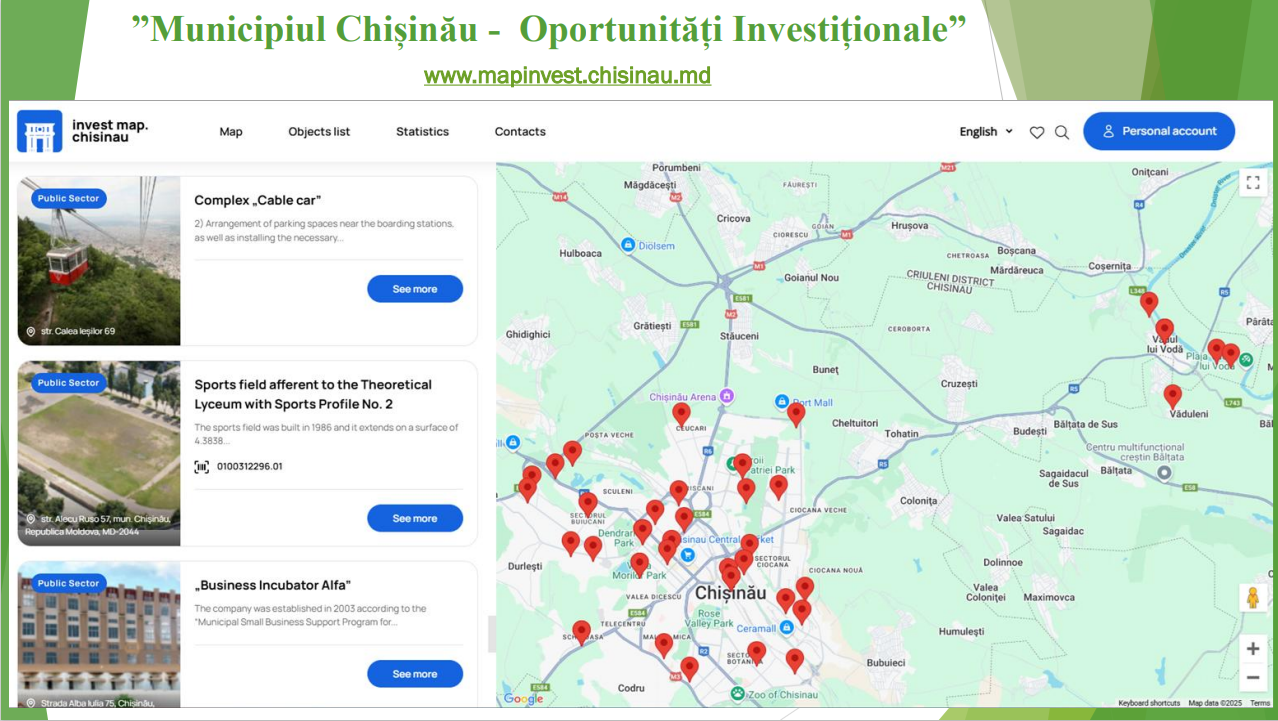Click the cable car thumbnail image
The height and width of the screenshot is (721, 1278).
tap(99, 261)
